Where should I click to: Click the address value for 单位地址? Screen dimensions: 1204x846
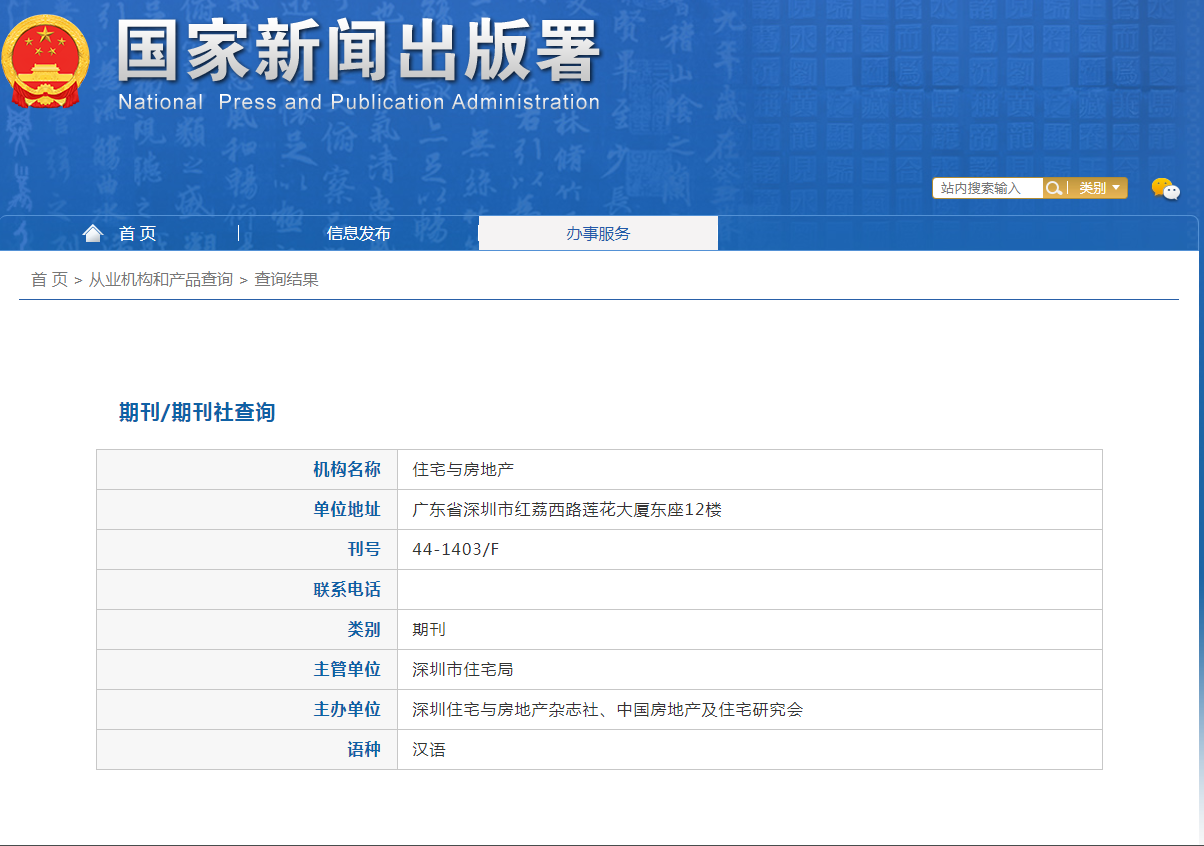pyautogui.click(x=567, y=510)
